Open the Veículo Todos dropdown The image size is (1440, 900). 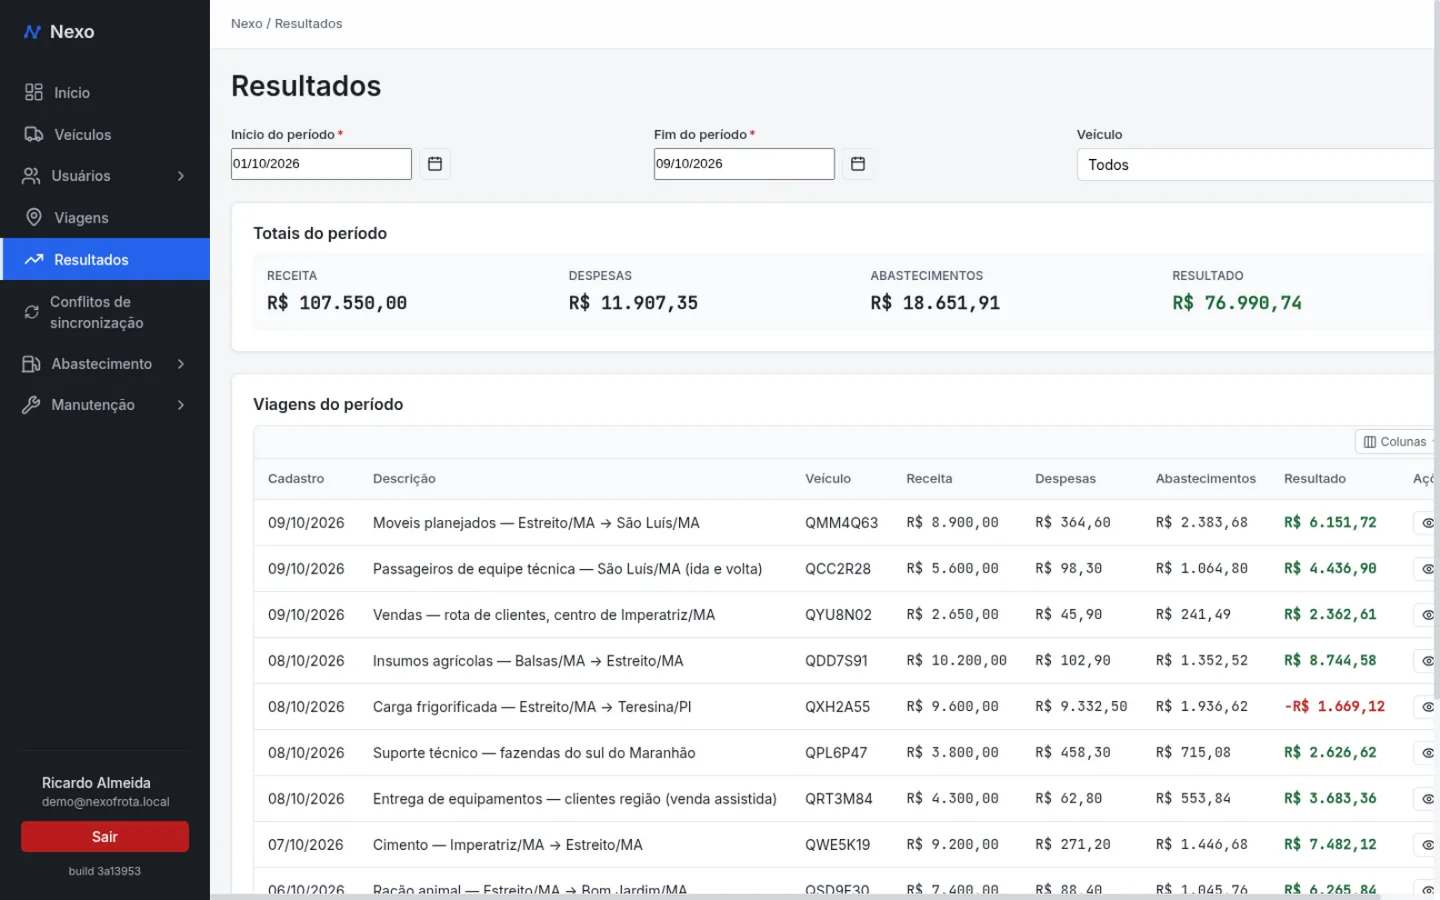(x=1256, y=165)
